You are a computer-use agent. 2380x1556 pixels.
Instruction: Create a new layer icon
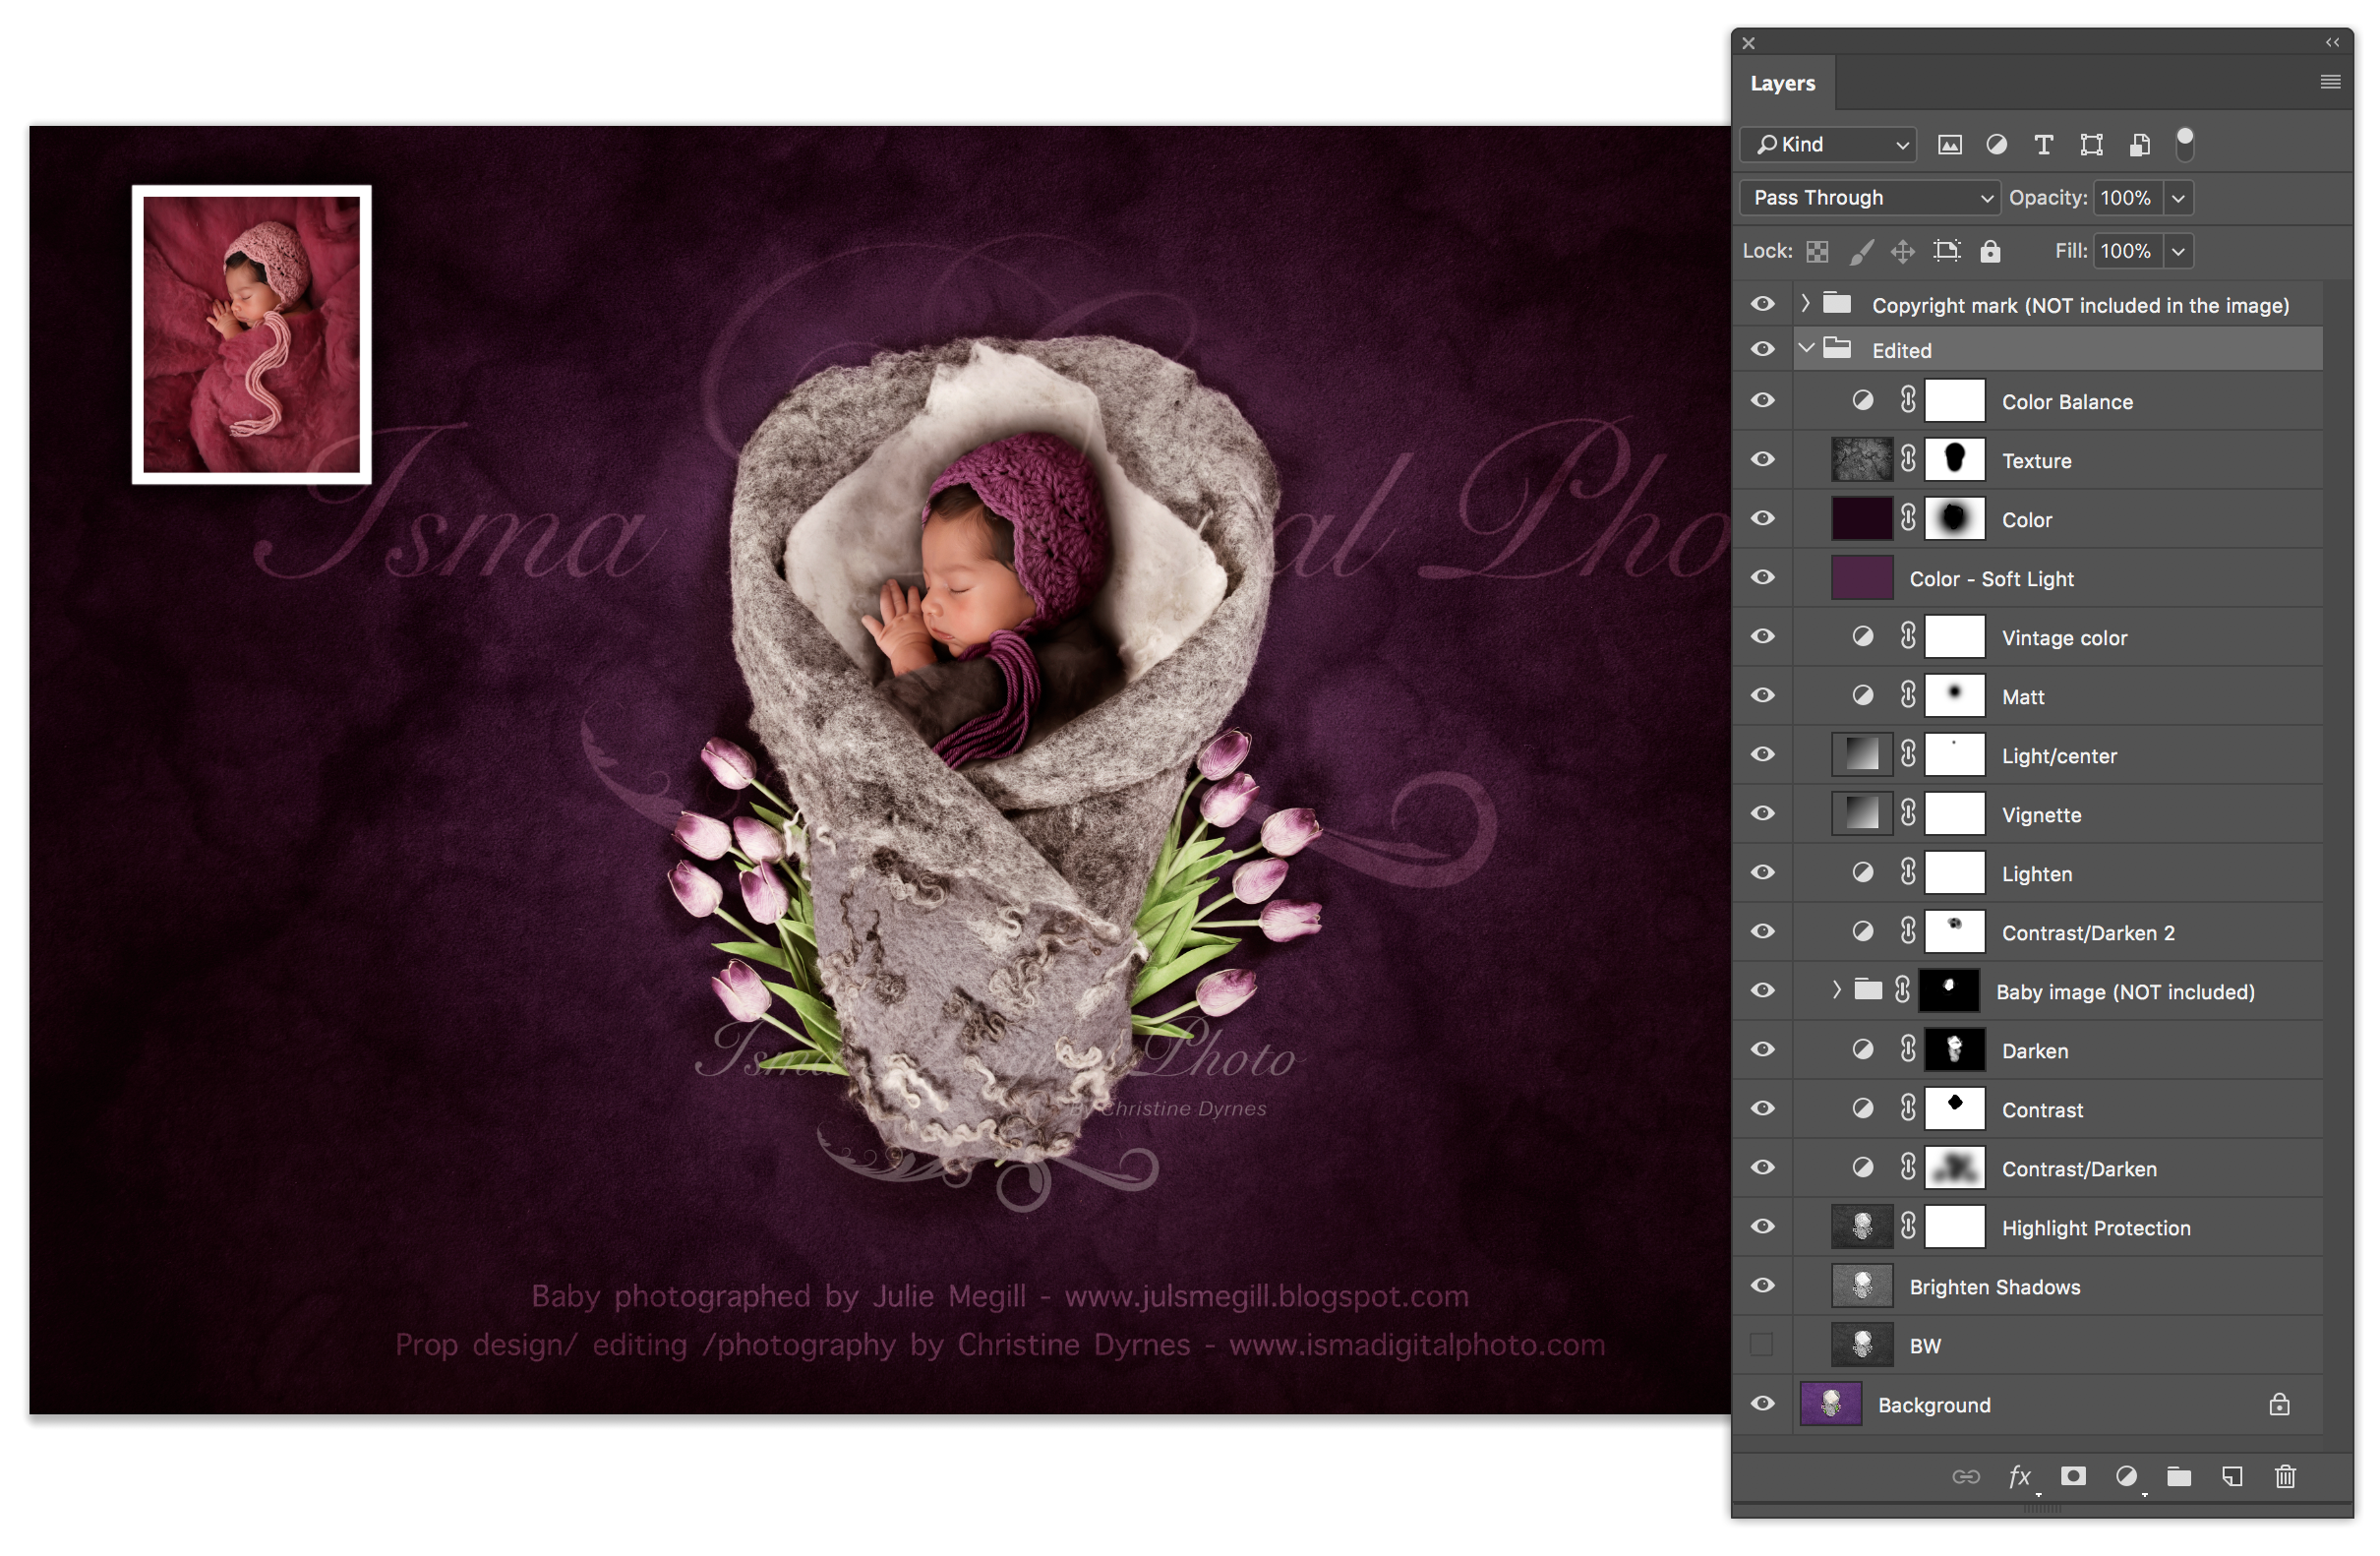point(2232,1477)
